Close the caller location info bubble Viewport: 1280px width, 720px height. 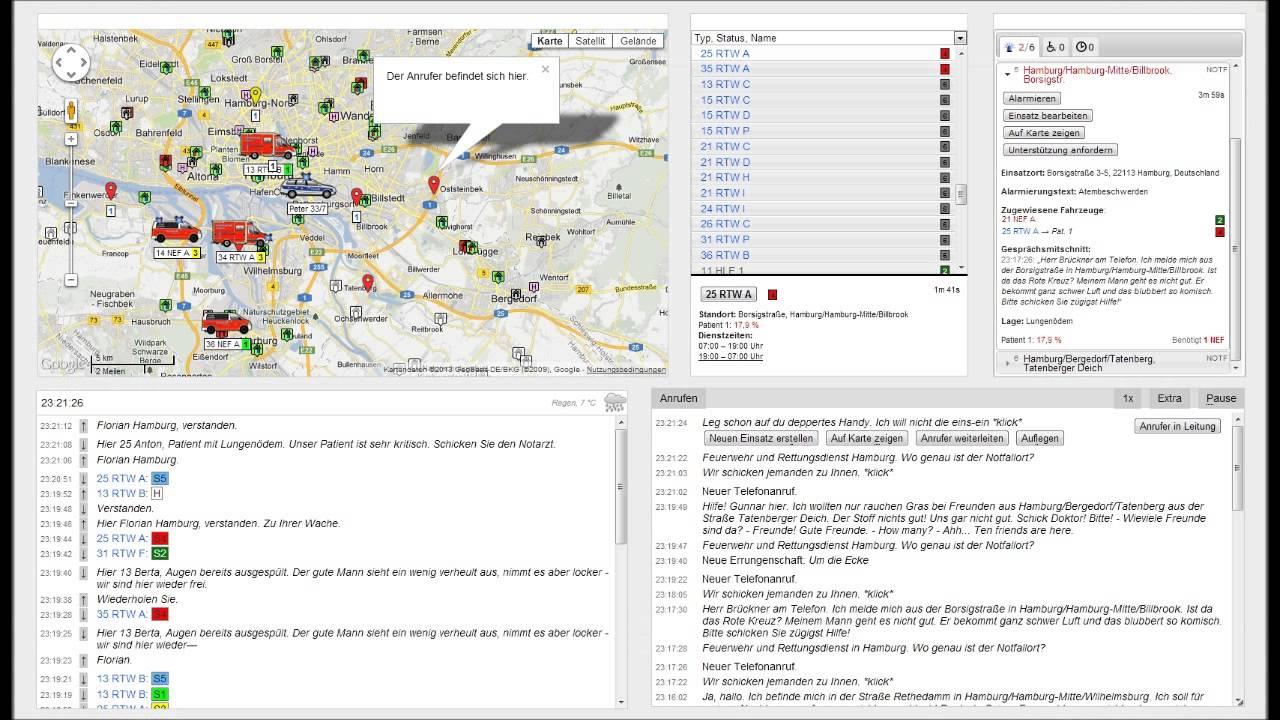pyautogui.click(x=545, y=70)
